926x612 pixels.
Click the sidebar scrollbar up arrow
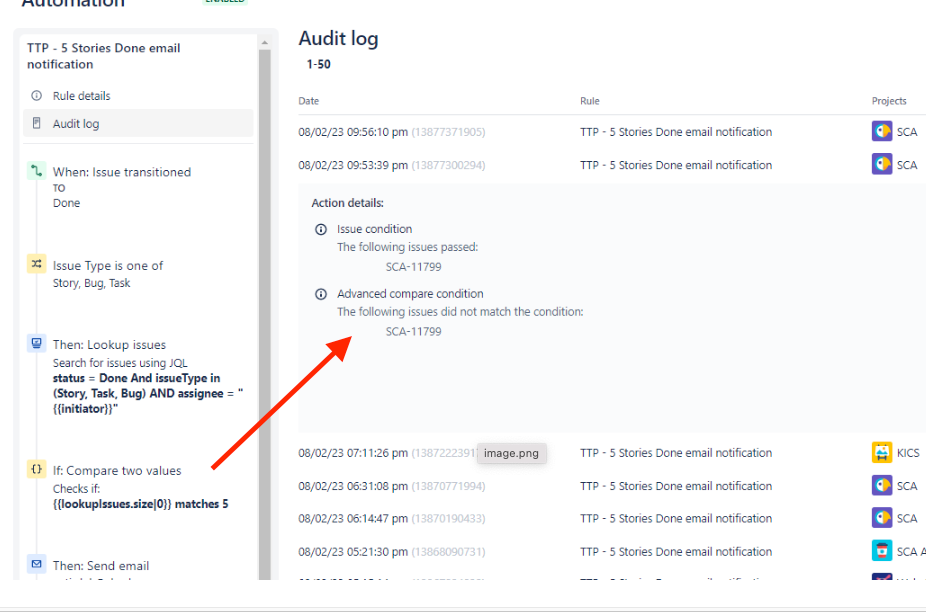(265, 43)
